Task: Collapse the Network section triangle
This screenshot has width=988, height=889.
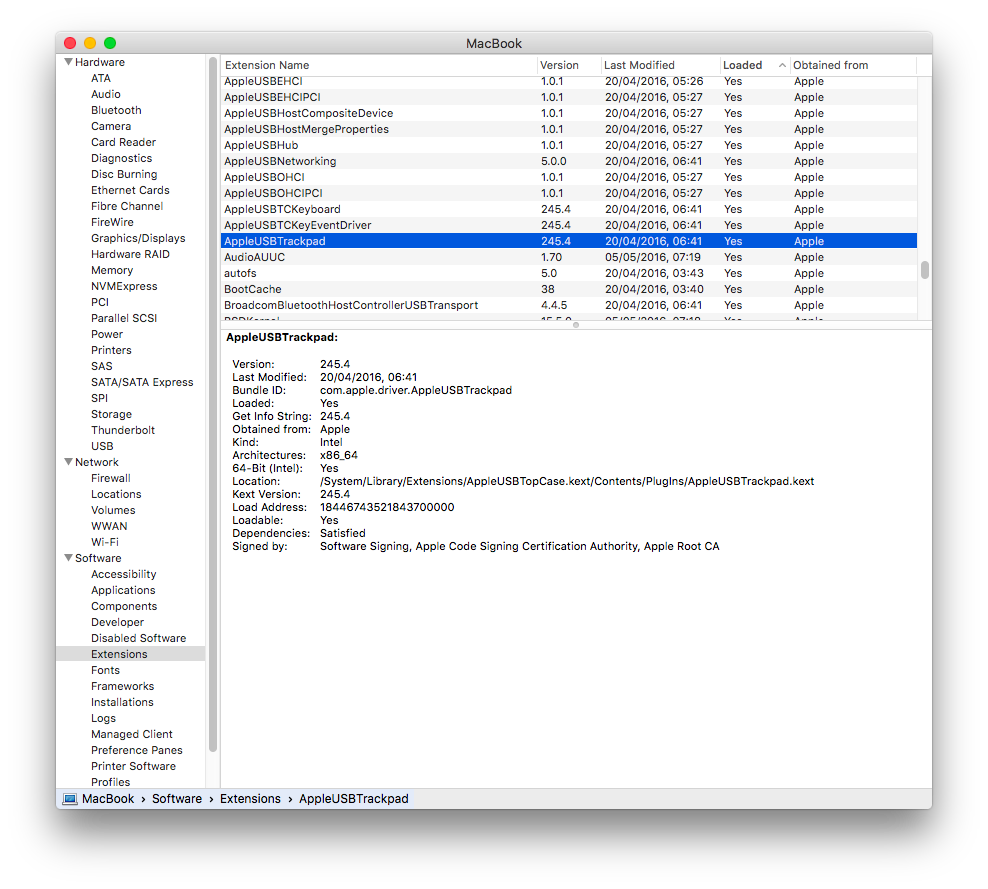Action: [68, 462]
